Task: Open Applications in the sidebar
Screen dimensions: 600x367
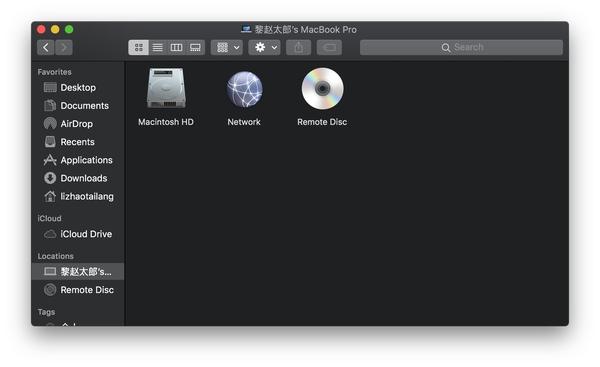Action: click(78, 160)
